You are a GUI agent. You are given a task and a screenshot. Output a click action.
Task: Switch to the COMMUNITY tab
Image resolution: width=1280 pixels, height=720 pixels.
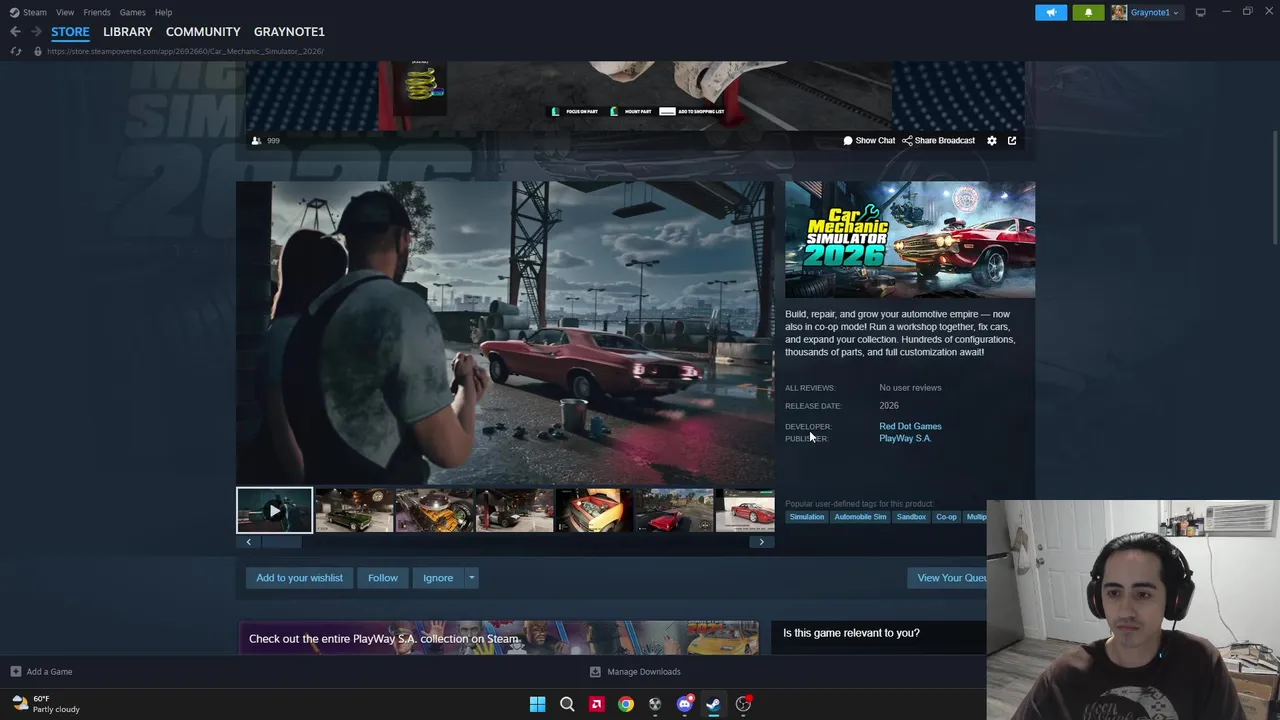coord(203,32)
